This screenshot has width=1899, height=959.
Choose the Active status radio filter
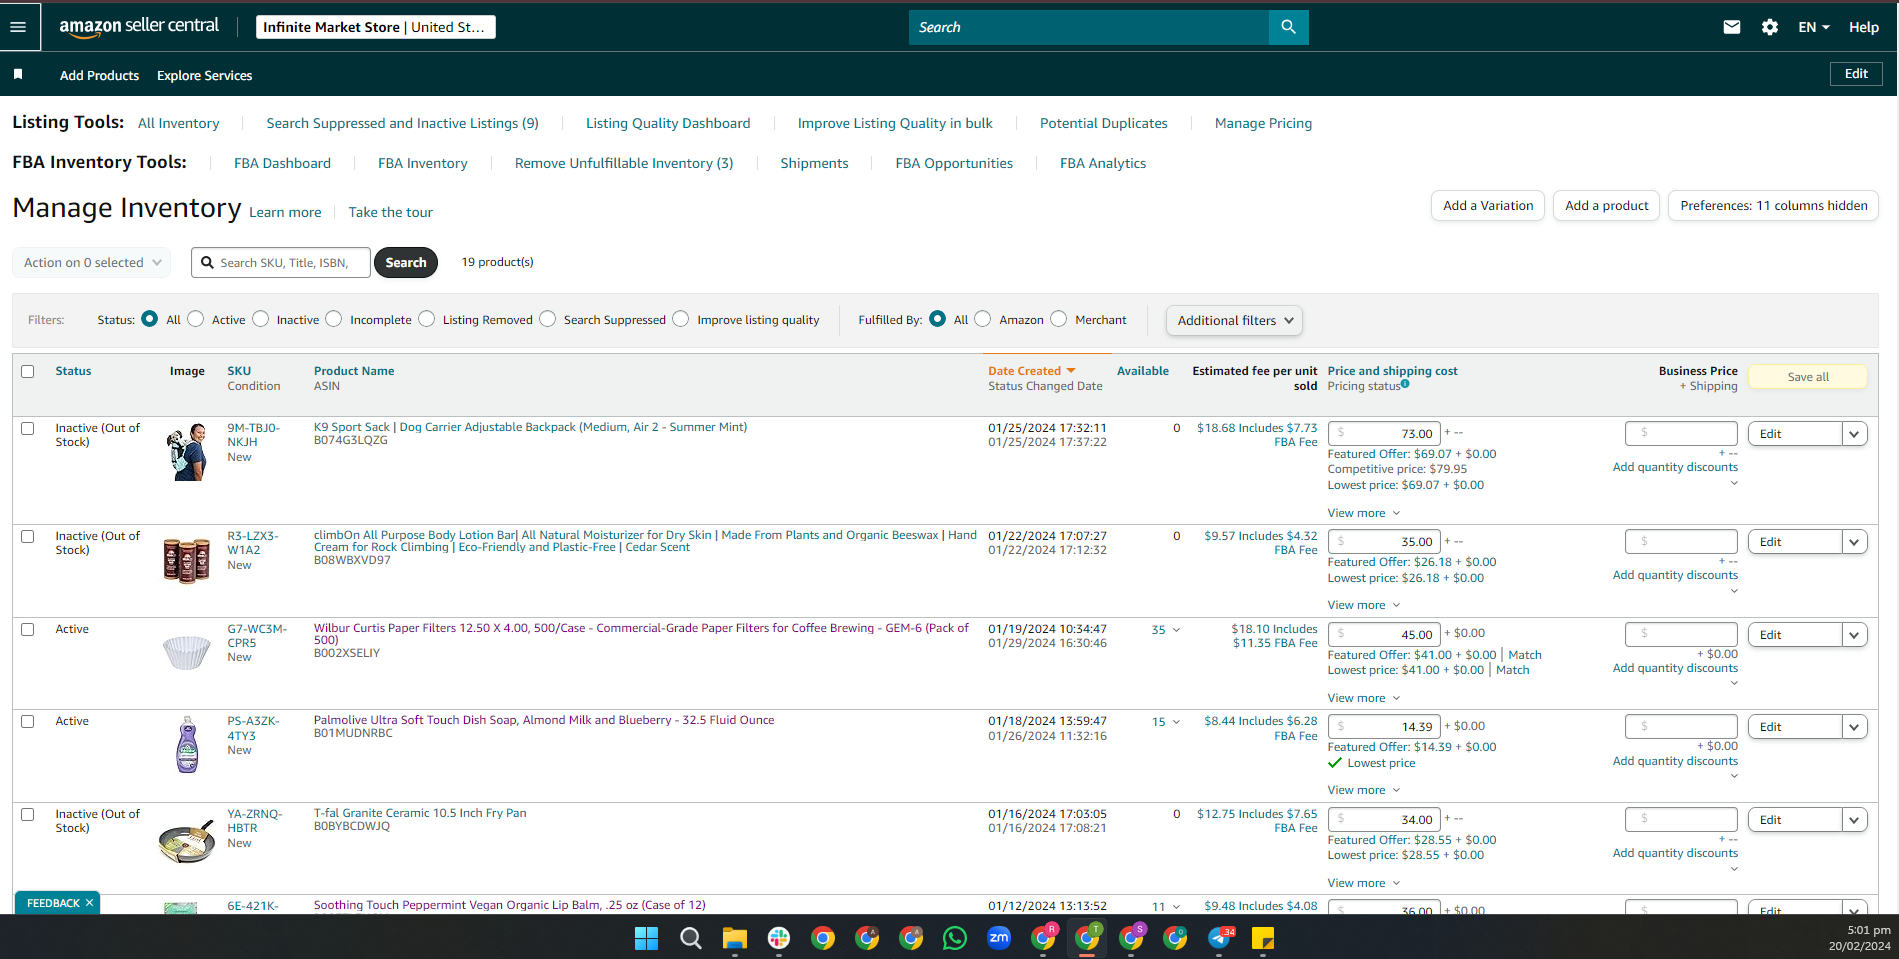coord(196,319)
